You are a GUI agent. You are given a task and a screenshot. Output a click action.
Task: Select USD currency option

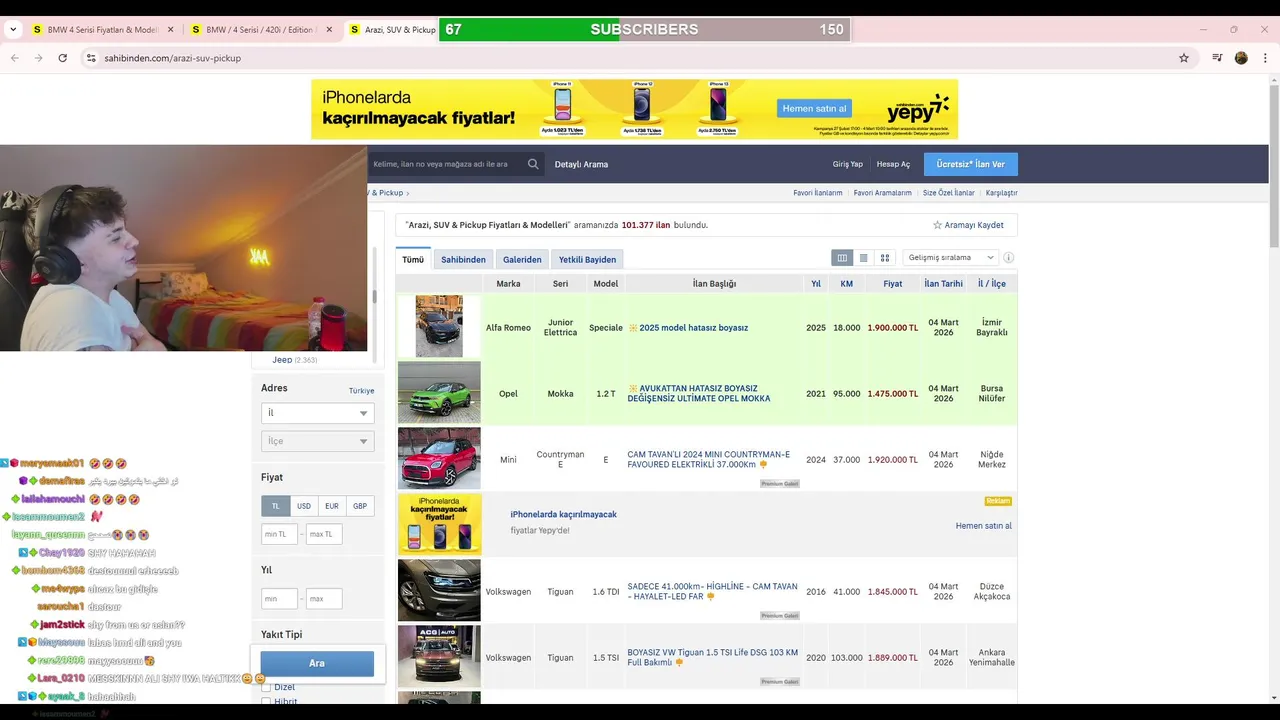(304, 506)
